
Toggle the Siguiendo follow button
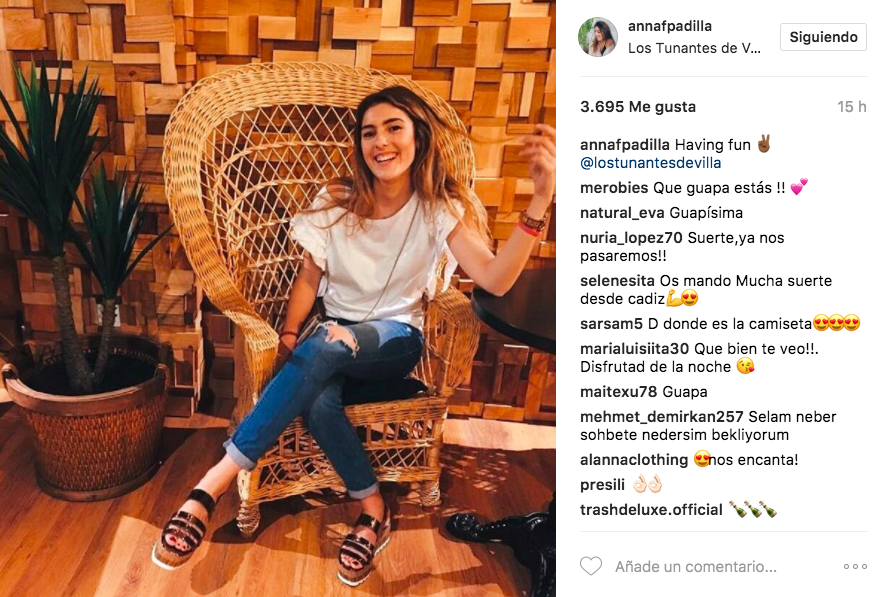[x=823, y=37]
